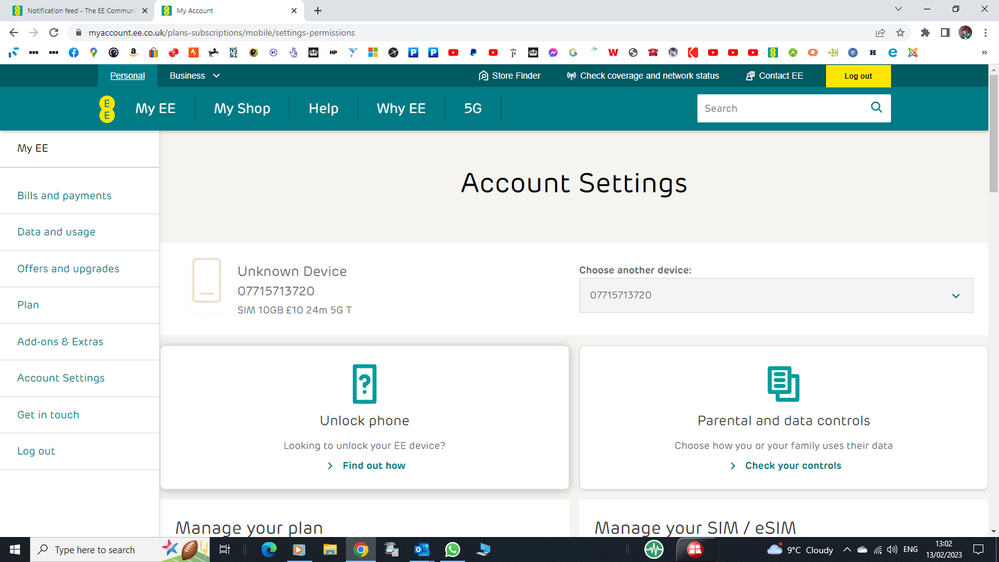The height and width of the screenshot is (562, 999).
Task: Open a new browser tab
Action: coord(317,11)
